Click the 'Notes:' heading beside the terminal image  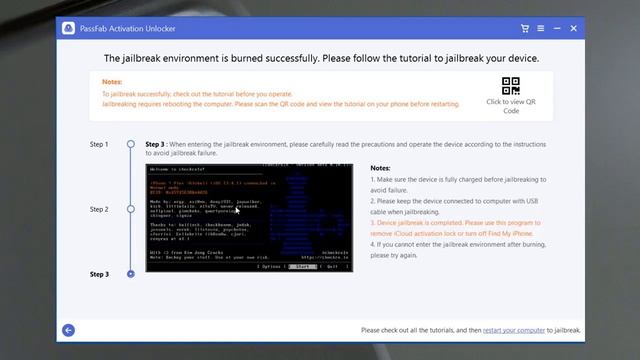(380, 168)
